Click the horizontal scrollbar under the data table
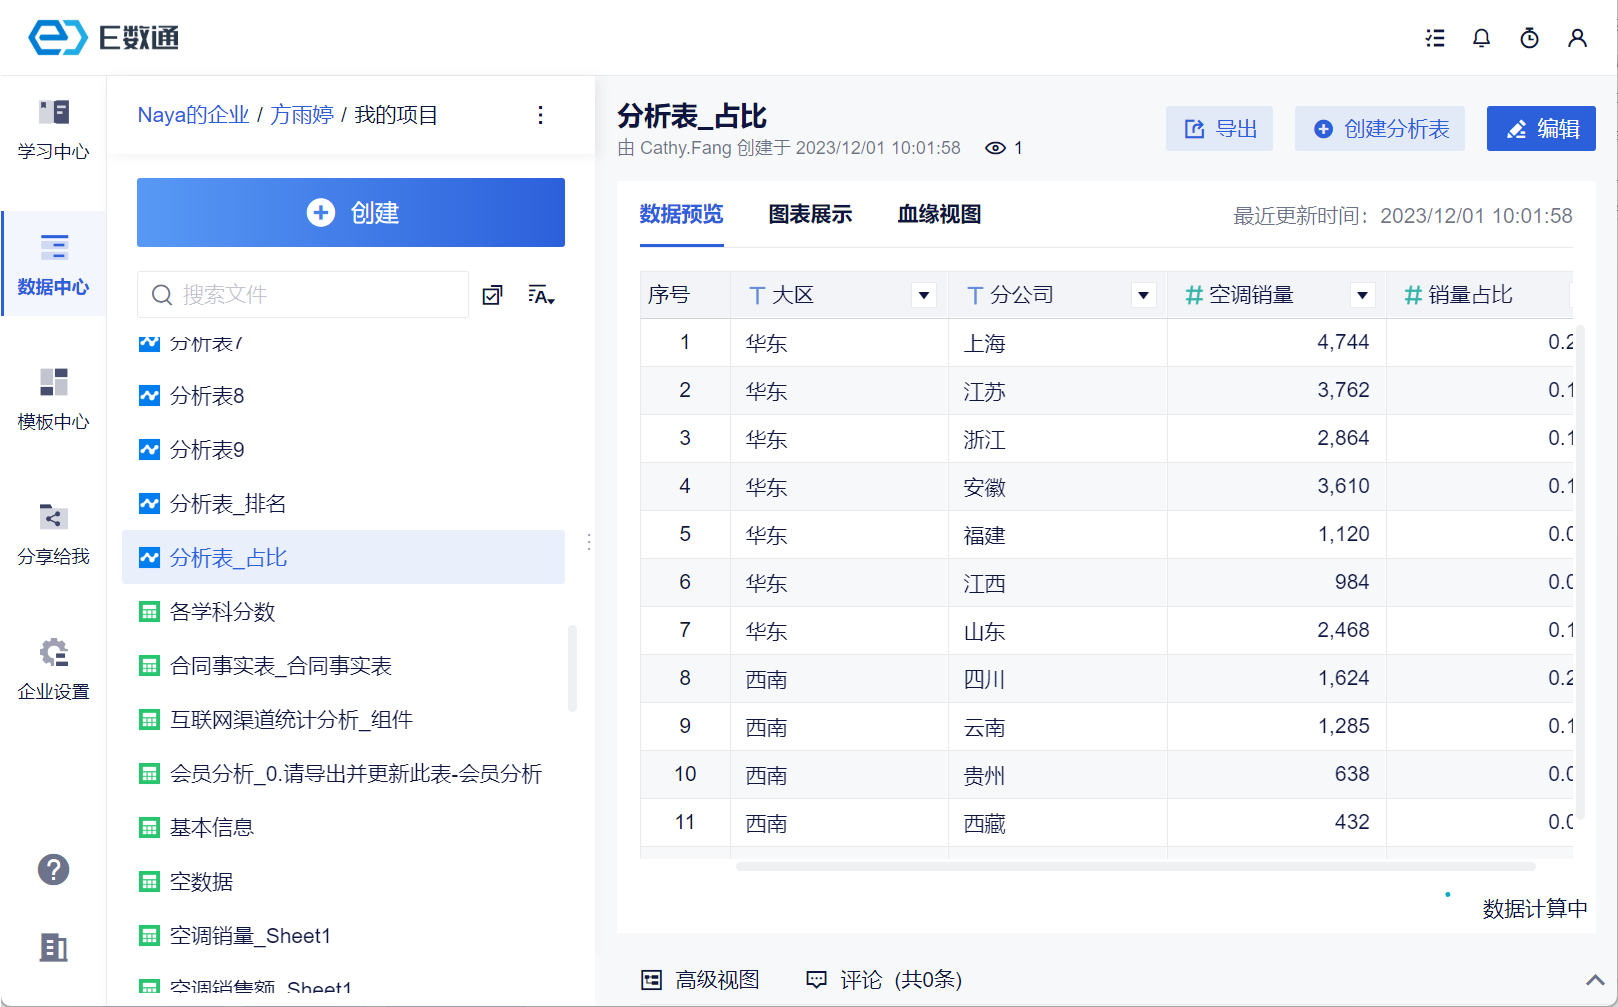Image resolution: width=1618 pixels, height=1007 pixels. tap(1135, 866)
